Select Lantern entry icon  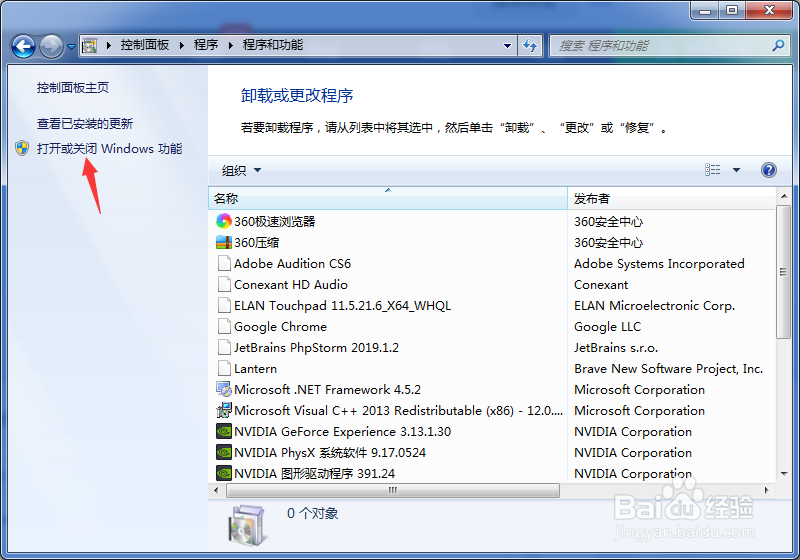[223, 368]
